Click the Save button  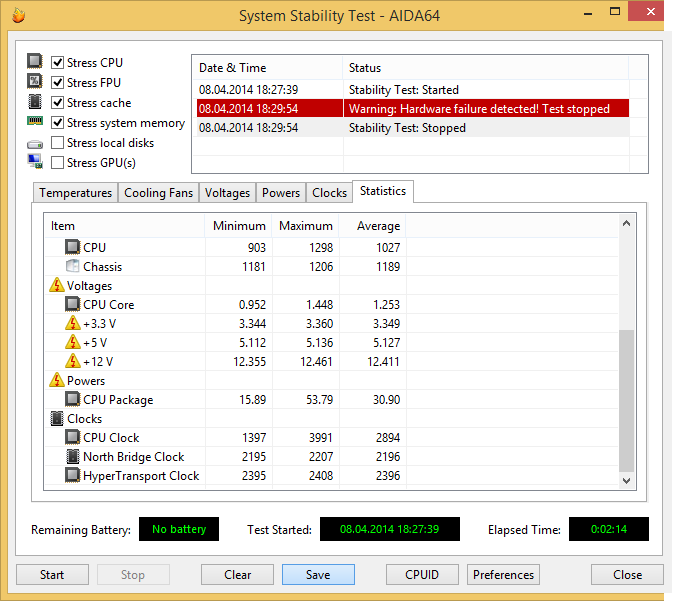(318, 575)
